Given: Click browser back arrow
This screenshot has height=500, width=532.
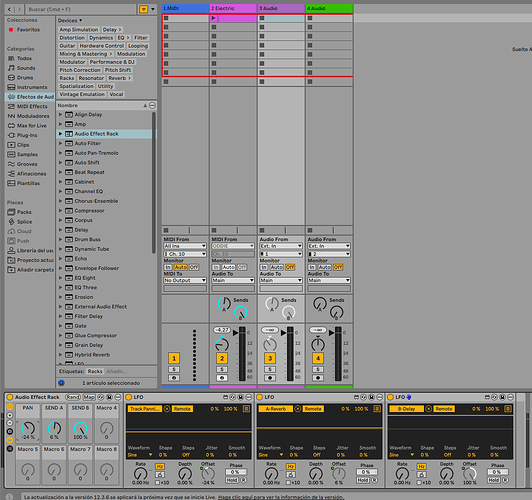Looking at the screenshot, I should pos(10,9).
